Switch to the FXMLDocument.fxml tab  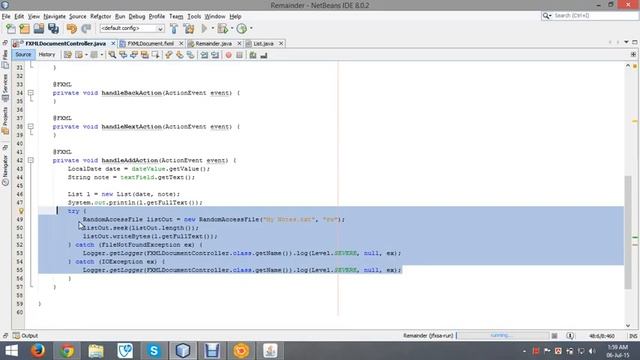point(151,44)
